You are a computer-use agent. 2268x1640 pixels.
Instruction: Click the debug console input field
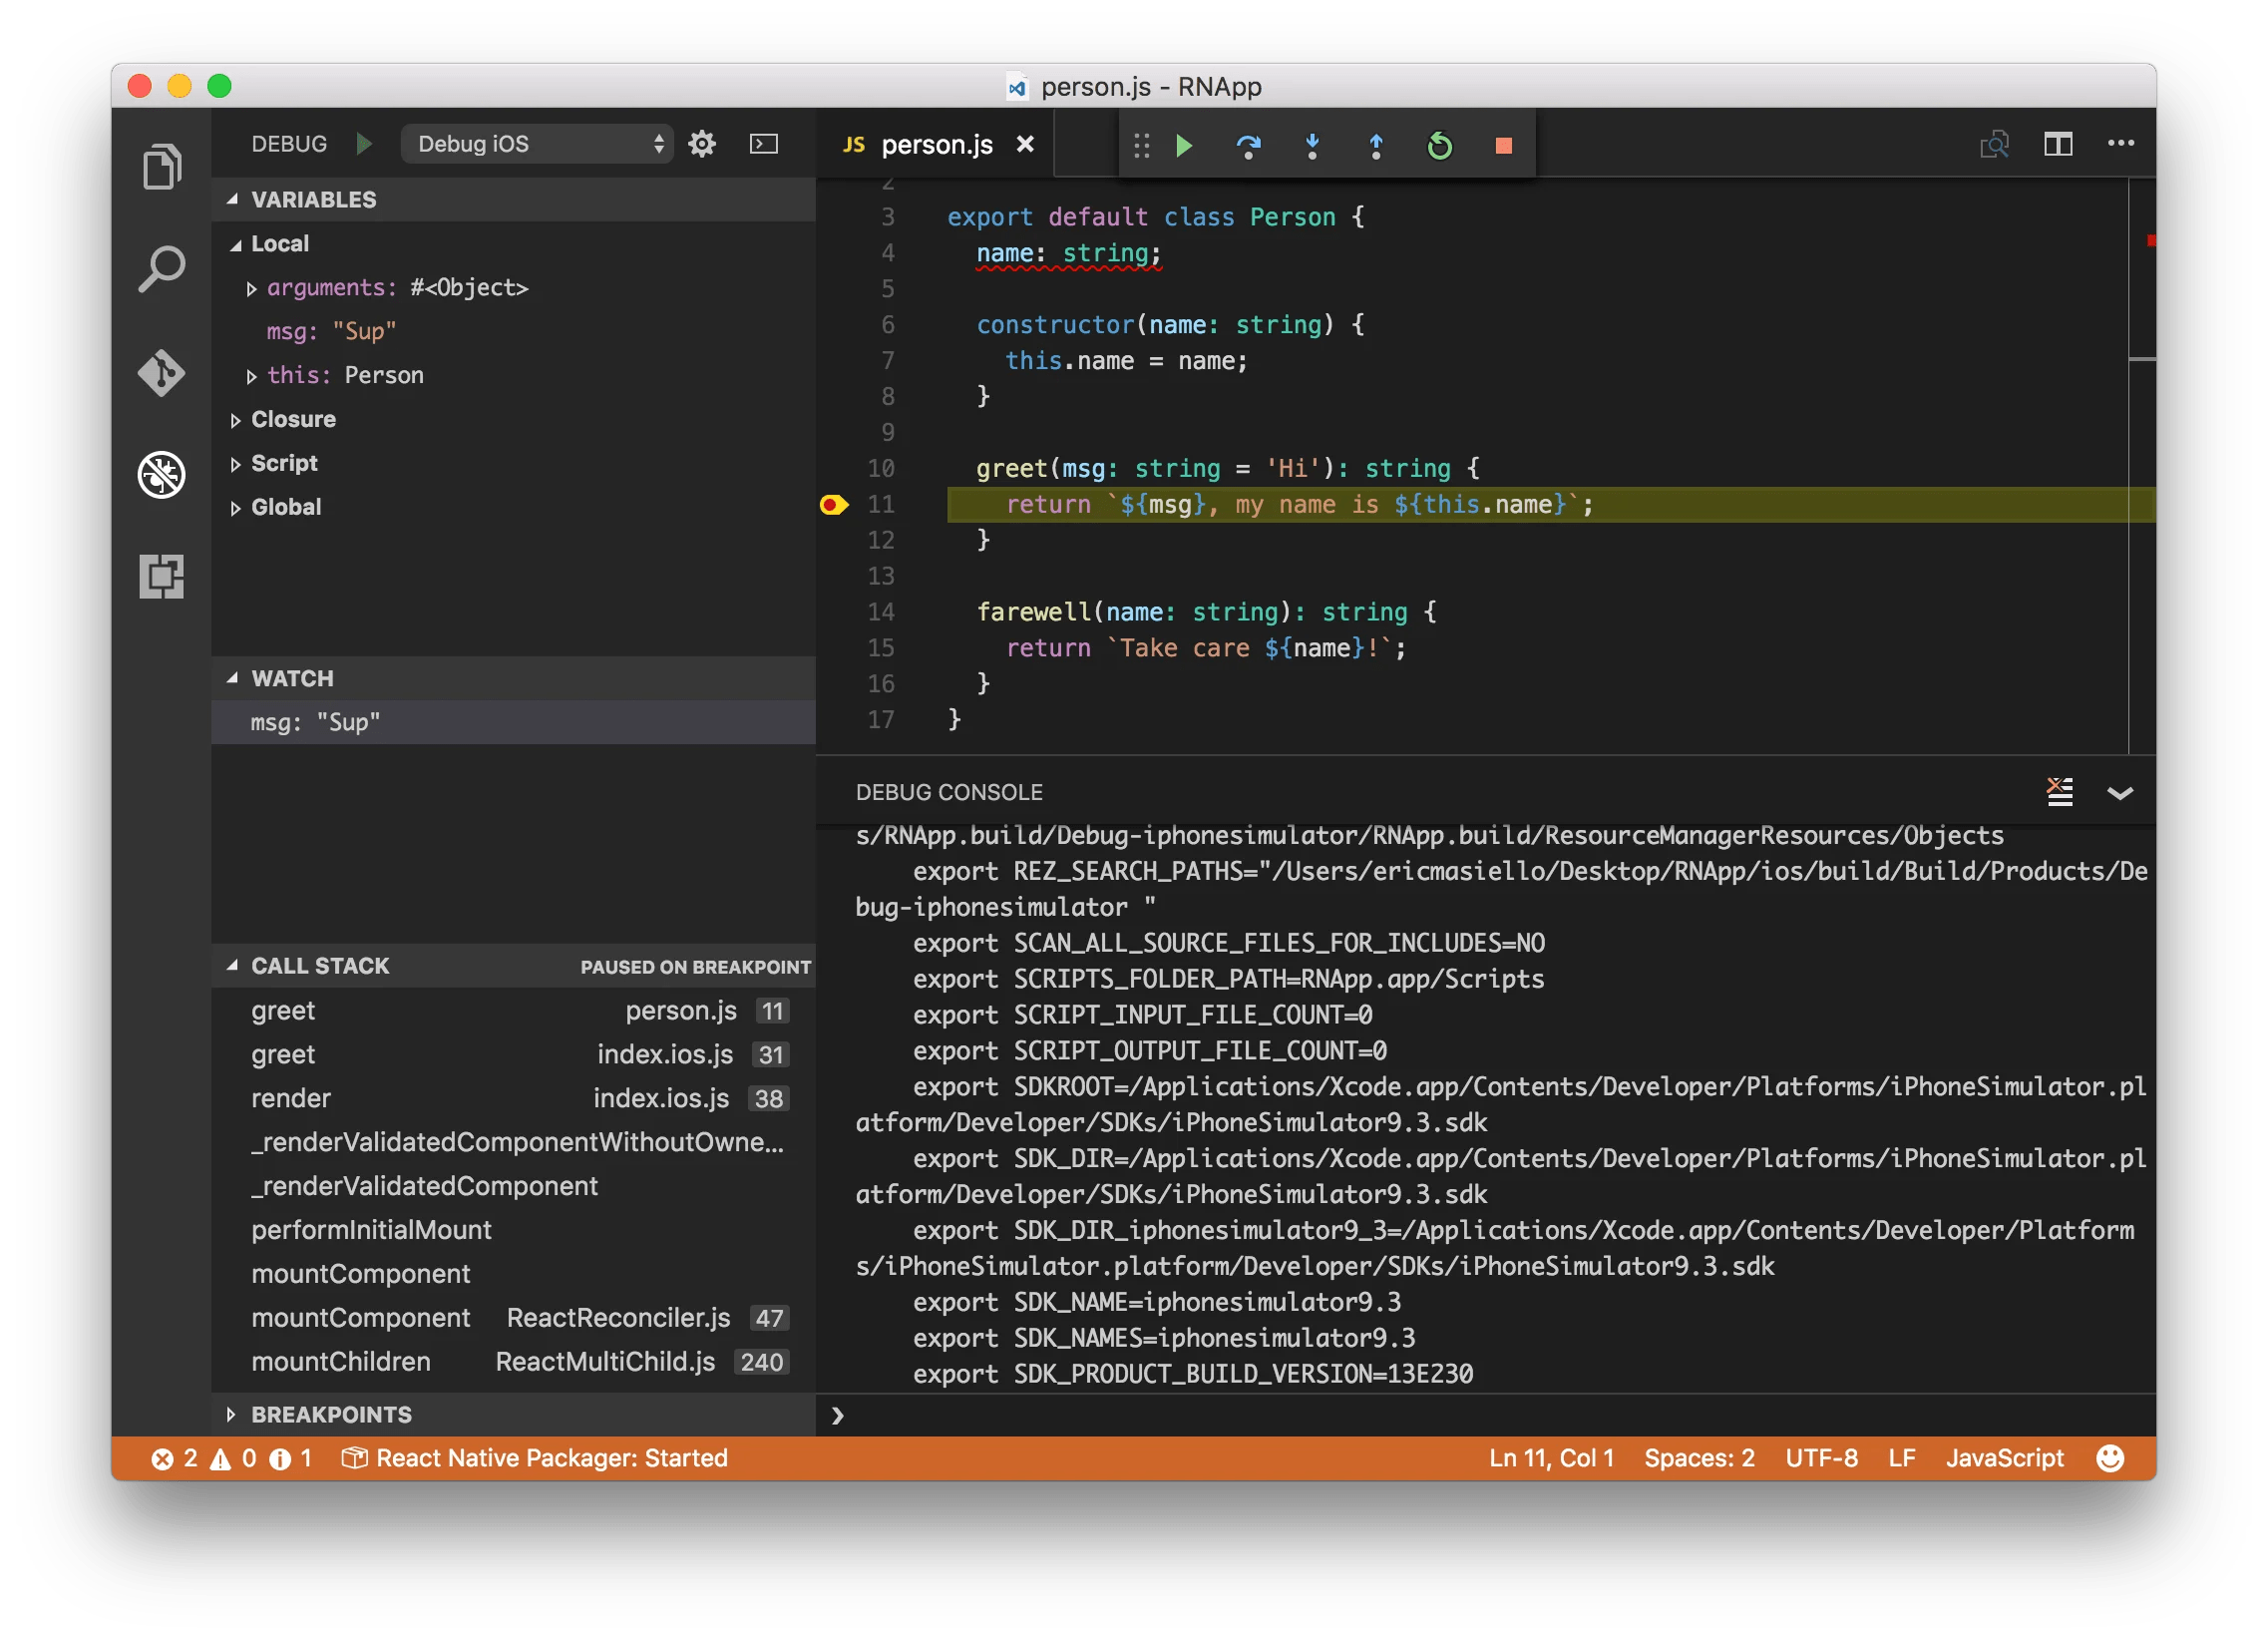pos(1480,1415)
